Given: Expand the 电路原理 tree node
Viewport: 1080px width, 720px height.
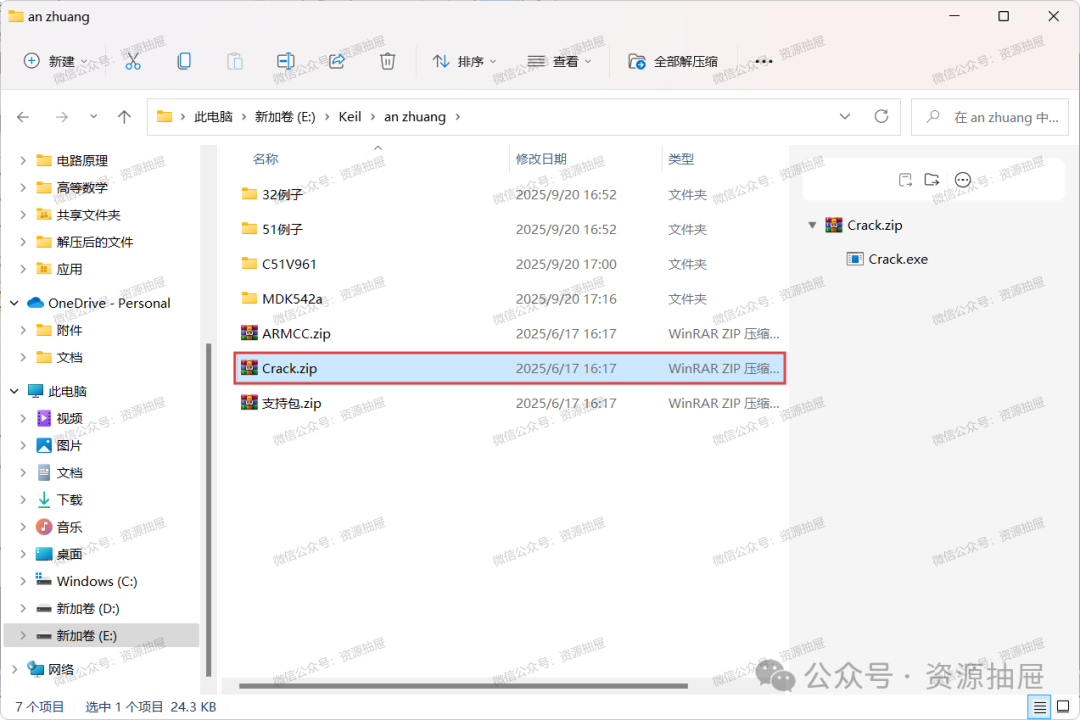Looking at the screenshot, I should (23, 161).
